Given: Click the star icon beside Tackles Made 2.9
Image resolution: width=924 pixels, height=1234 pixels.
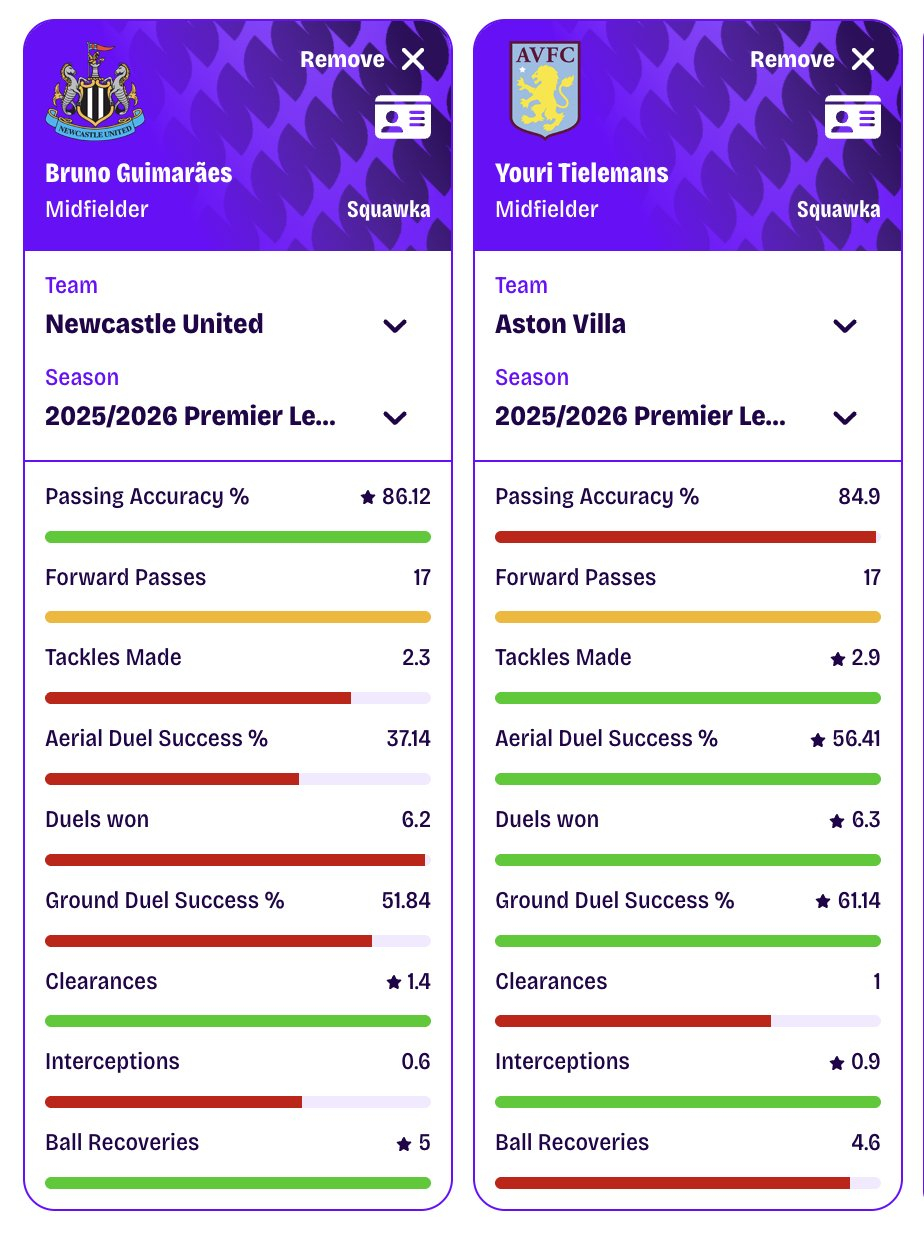Looking at the screenshot, I should (838, 659).
